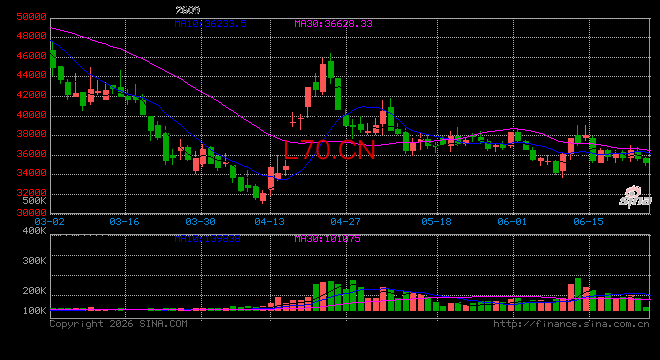Screen dimensions: 660x360
Task: Click the 03-16 date label
Action: 125,221
